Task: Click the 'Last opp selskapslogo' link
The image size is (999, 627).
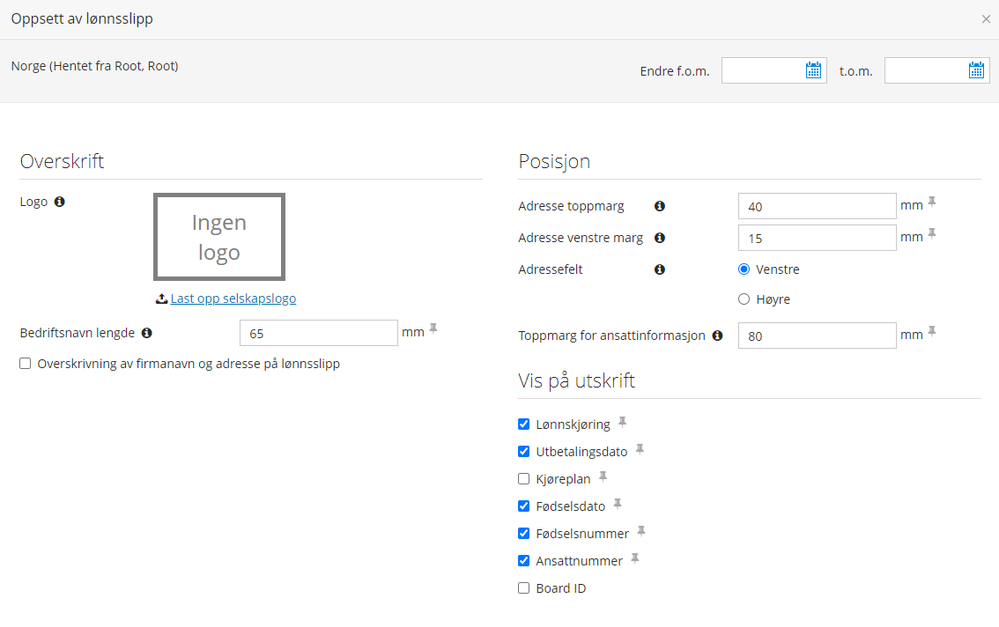Action: click(x=233, y=299)
